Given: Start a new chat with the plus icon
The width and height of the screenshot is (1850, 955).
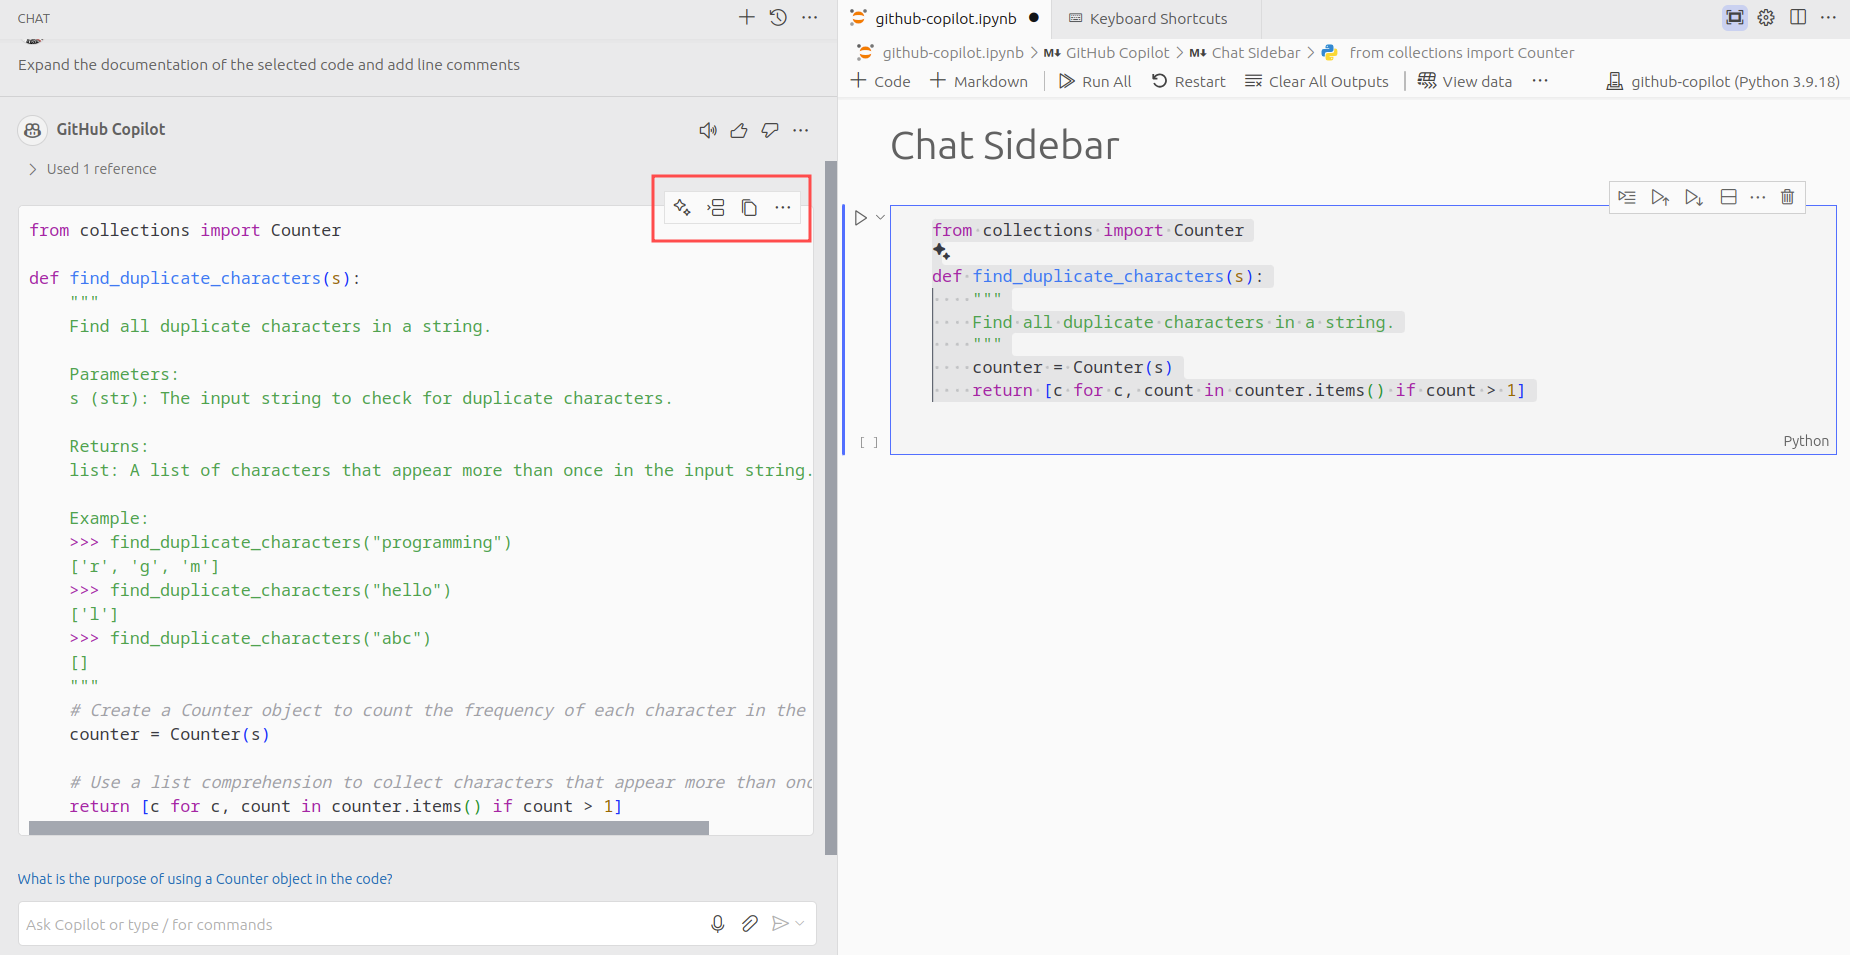Looking at the screenshot, I should tap(746, 17).
